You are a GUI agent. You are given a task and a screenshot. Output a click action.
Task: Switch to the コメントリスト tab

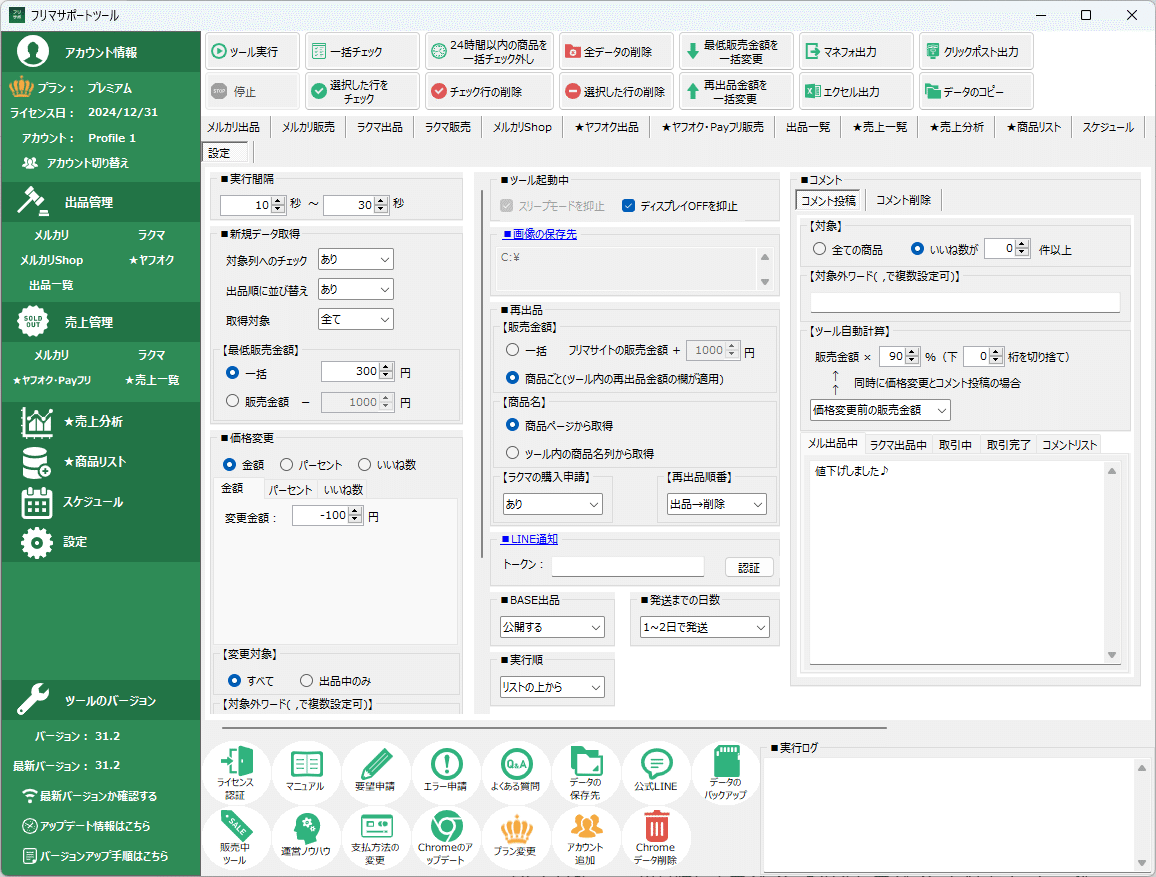[1070, 445]
